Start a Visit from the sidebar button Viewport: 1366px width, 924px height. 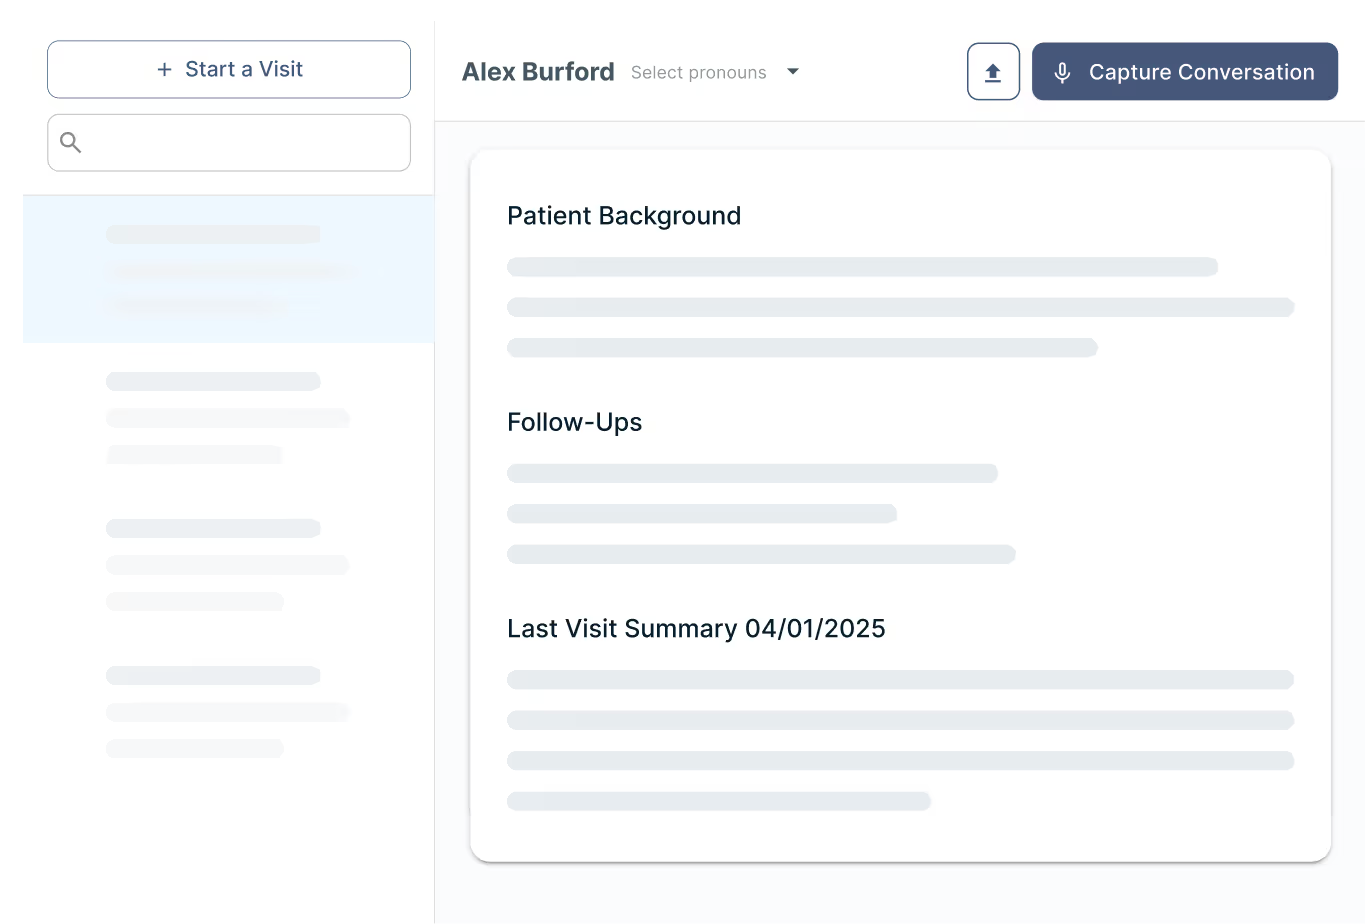pyautogui.click(x=229, y=70)
